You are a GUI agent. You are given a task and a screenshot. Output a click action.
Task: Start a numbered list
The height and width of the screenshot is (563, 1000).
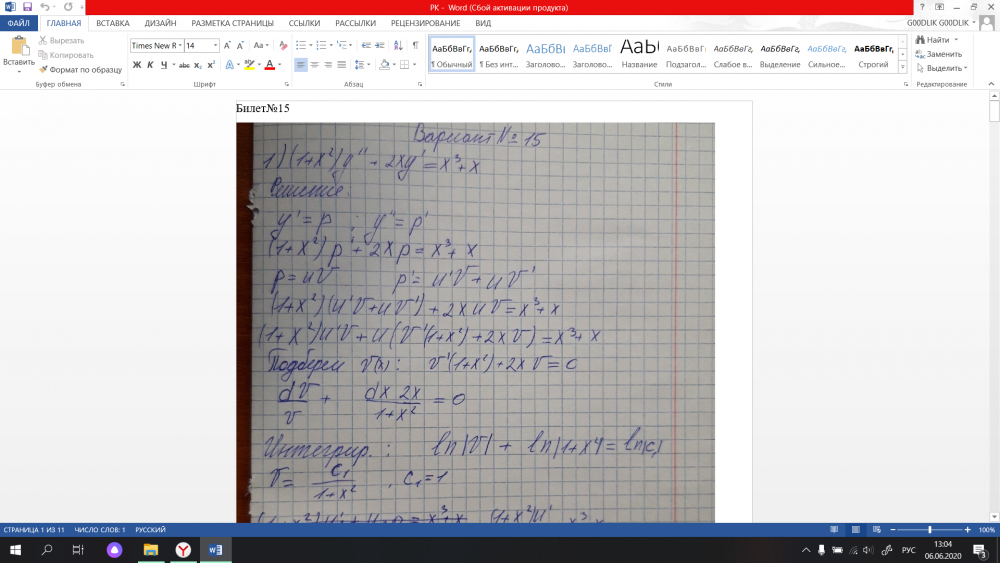click(321, 45)
